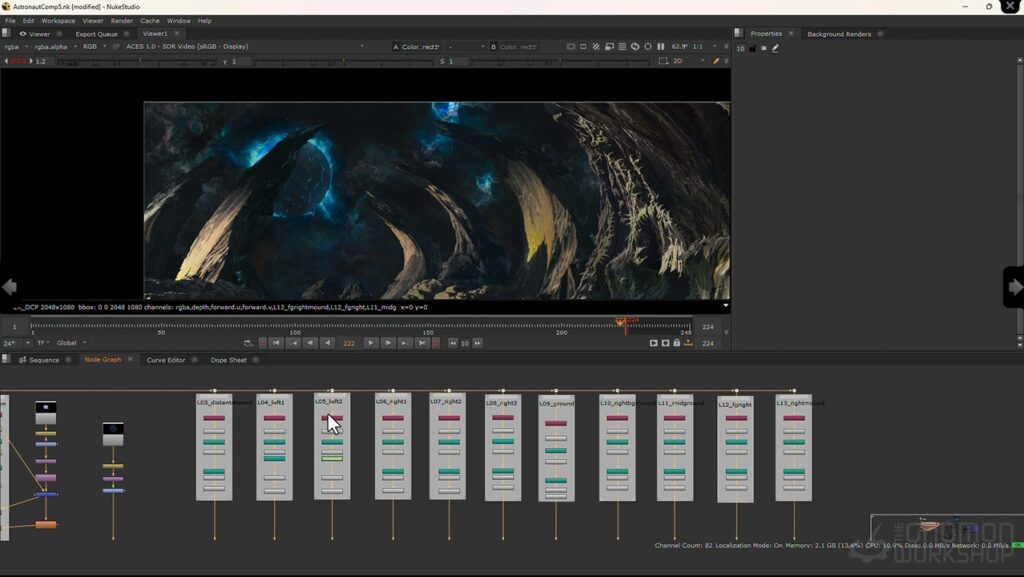Click the refresh viewer icon
Image resolution: width=1024 pixels, height=577 pixels.
635,47
